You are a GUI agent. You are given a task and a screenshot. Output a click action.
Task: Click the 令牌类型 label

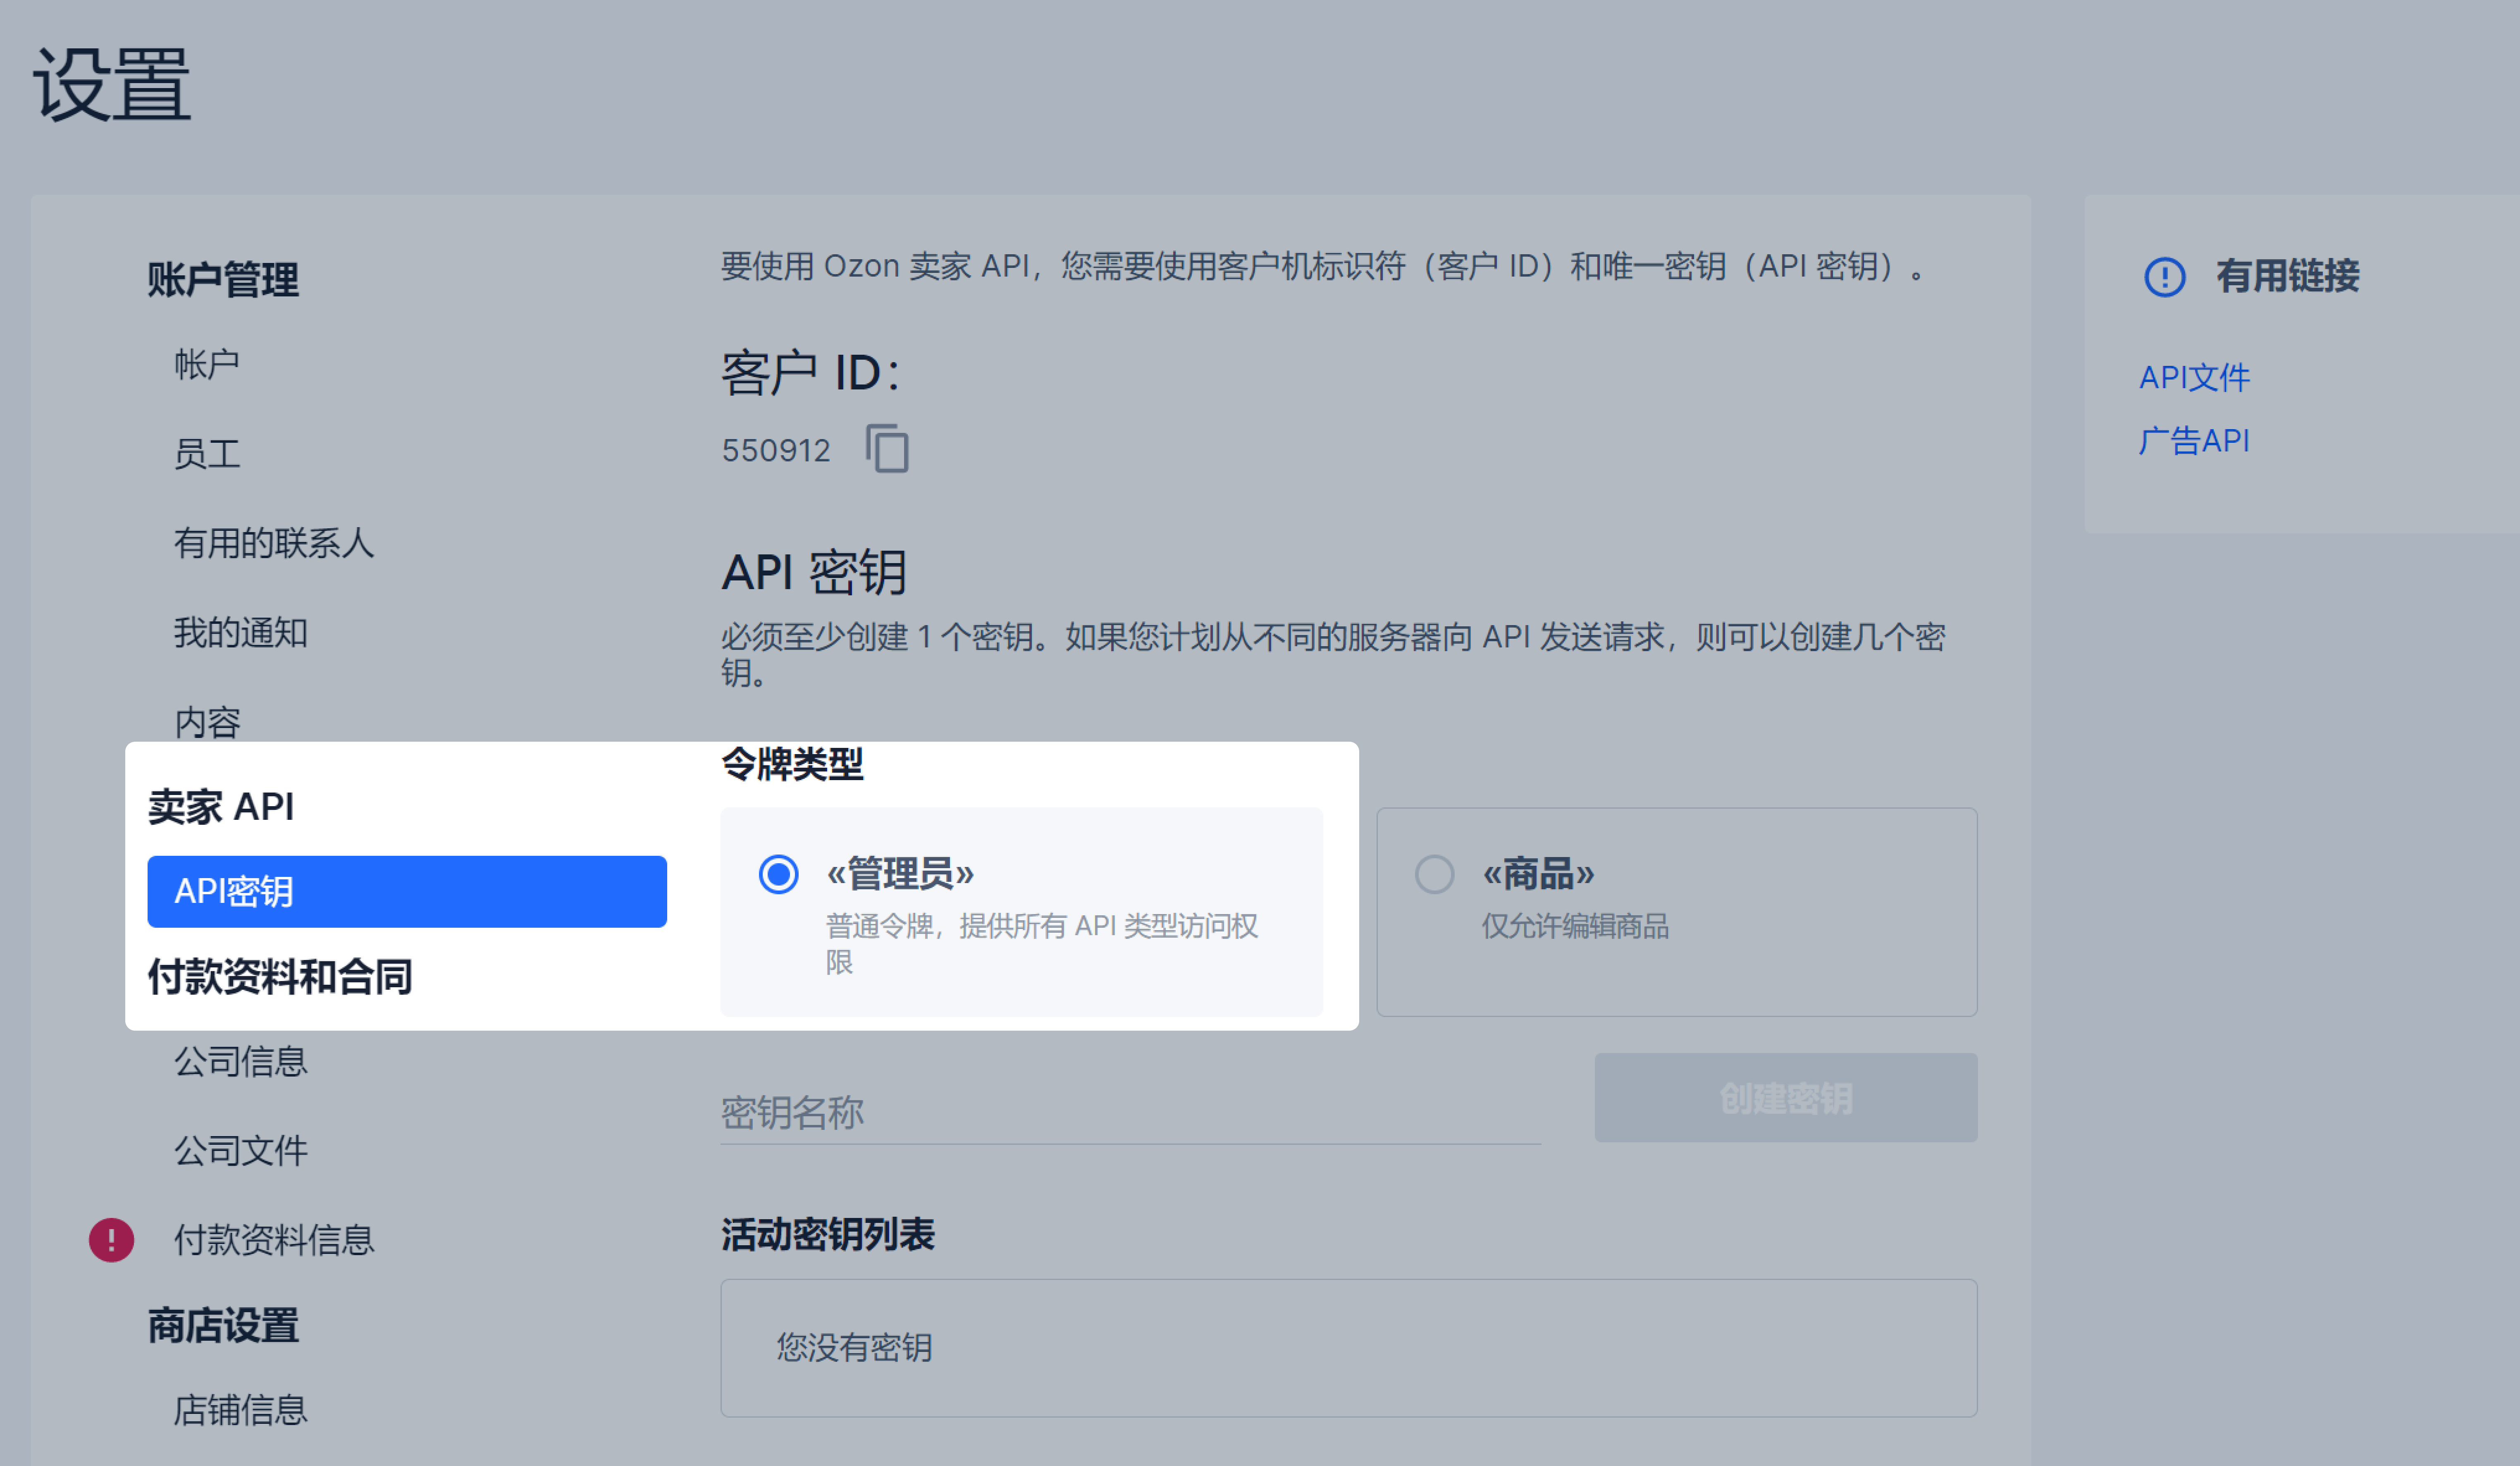pos(792,765)
